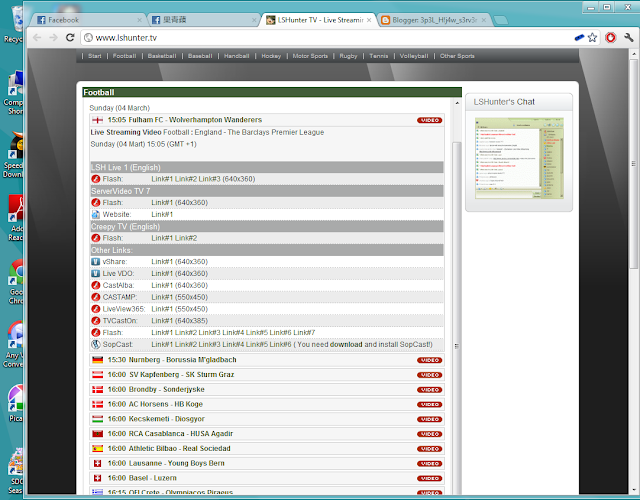Close the LSHunter TV tab

[369, 20]
